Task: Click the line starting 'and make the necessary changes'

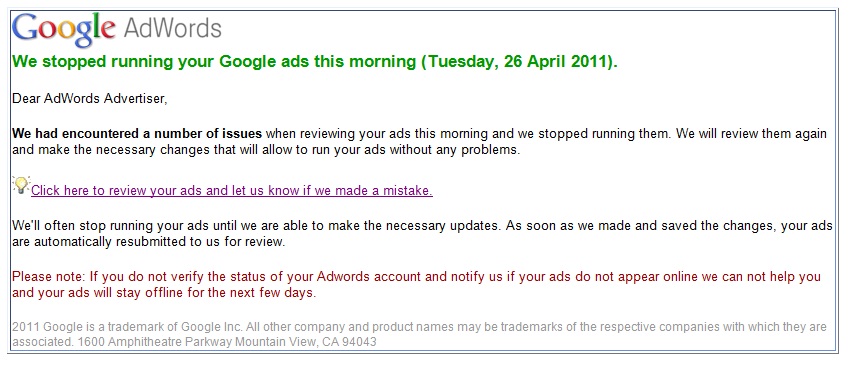Action: [266, 151]
